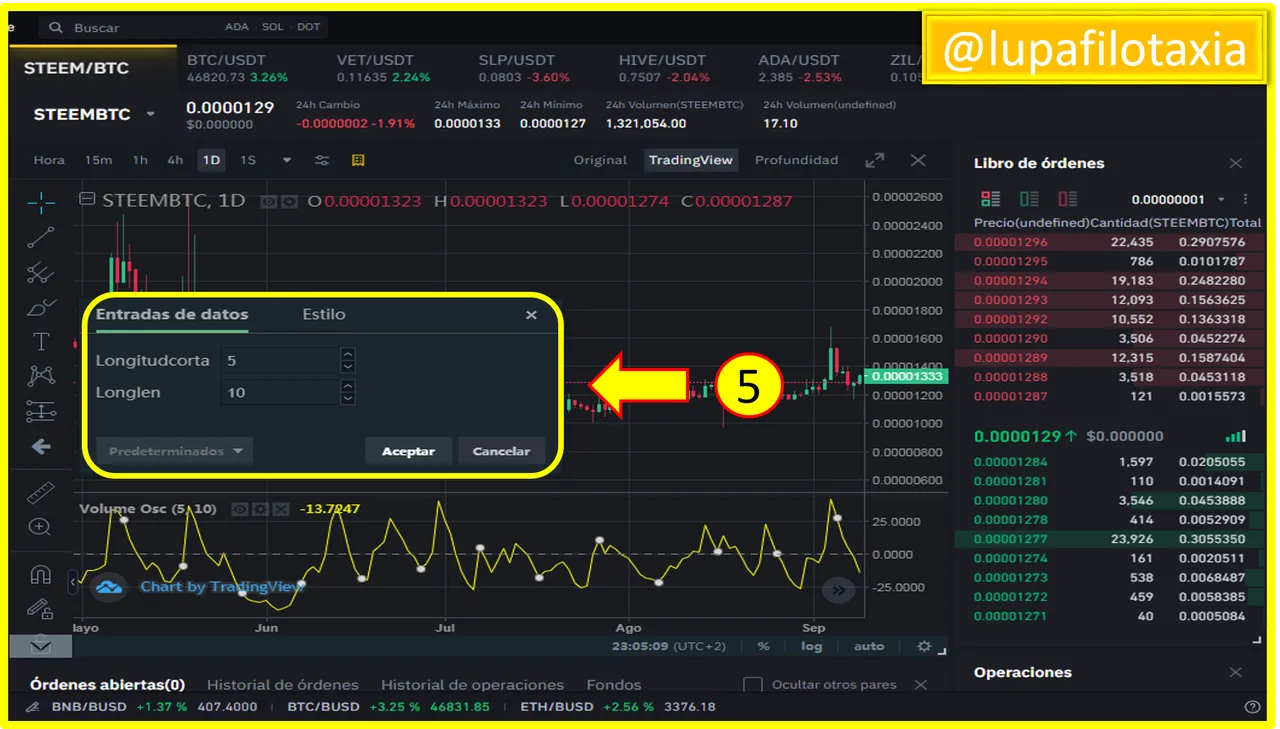Click the yellow chart templates icon
This screenshot has height=729, width=1280.
click(358, 160)
